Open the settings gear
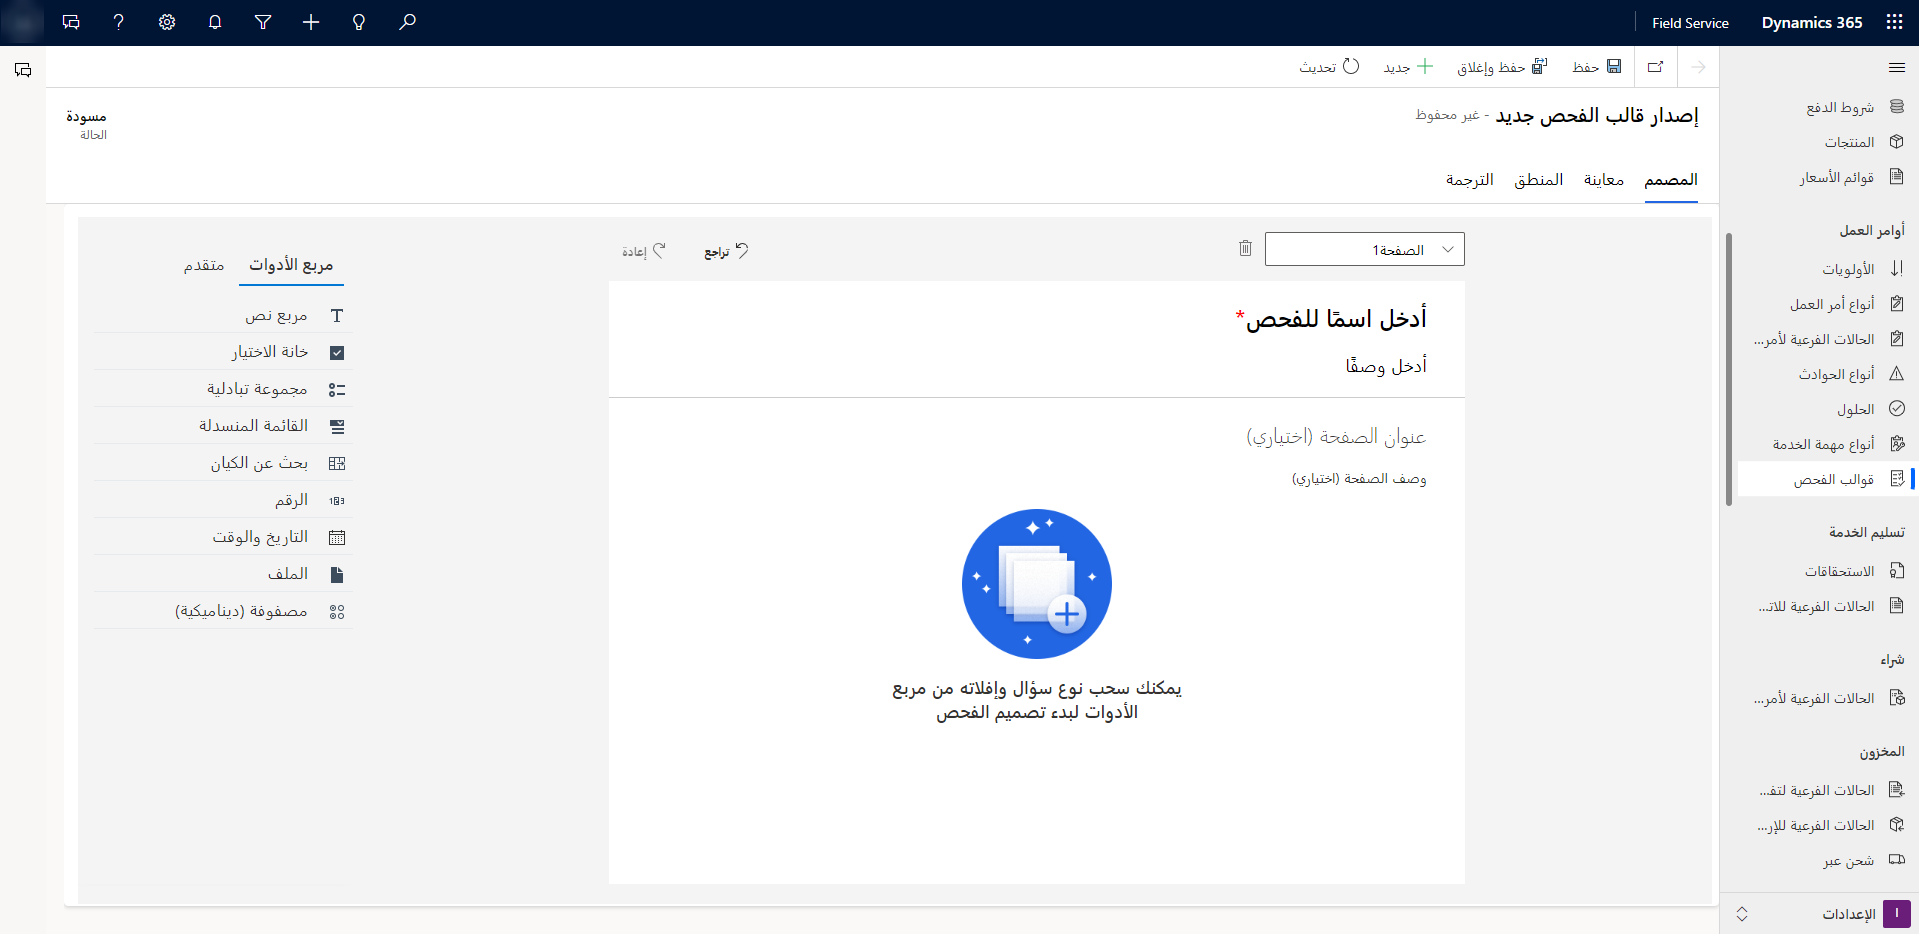1919x934 pixels. (x=167, y=22)
